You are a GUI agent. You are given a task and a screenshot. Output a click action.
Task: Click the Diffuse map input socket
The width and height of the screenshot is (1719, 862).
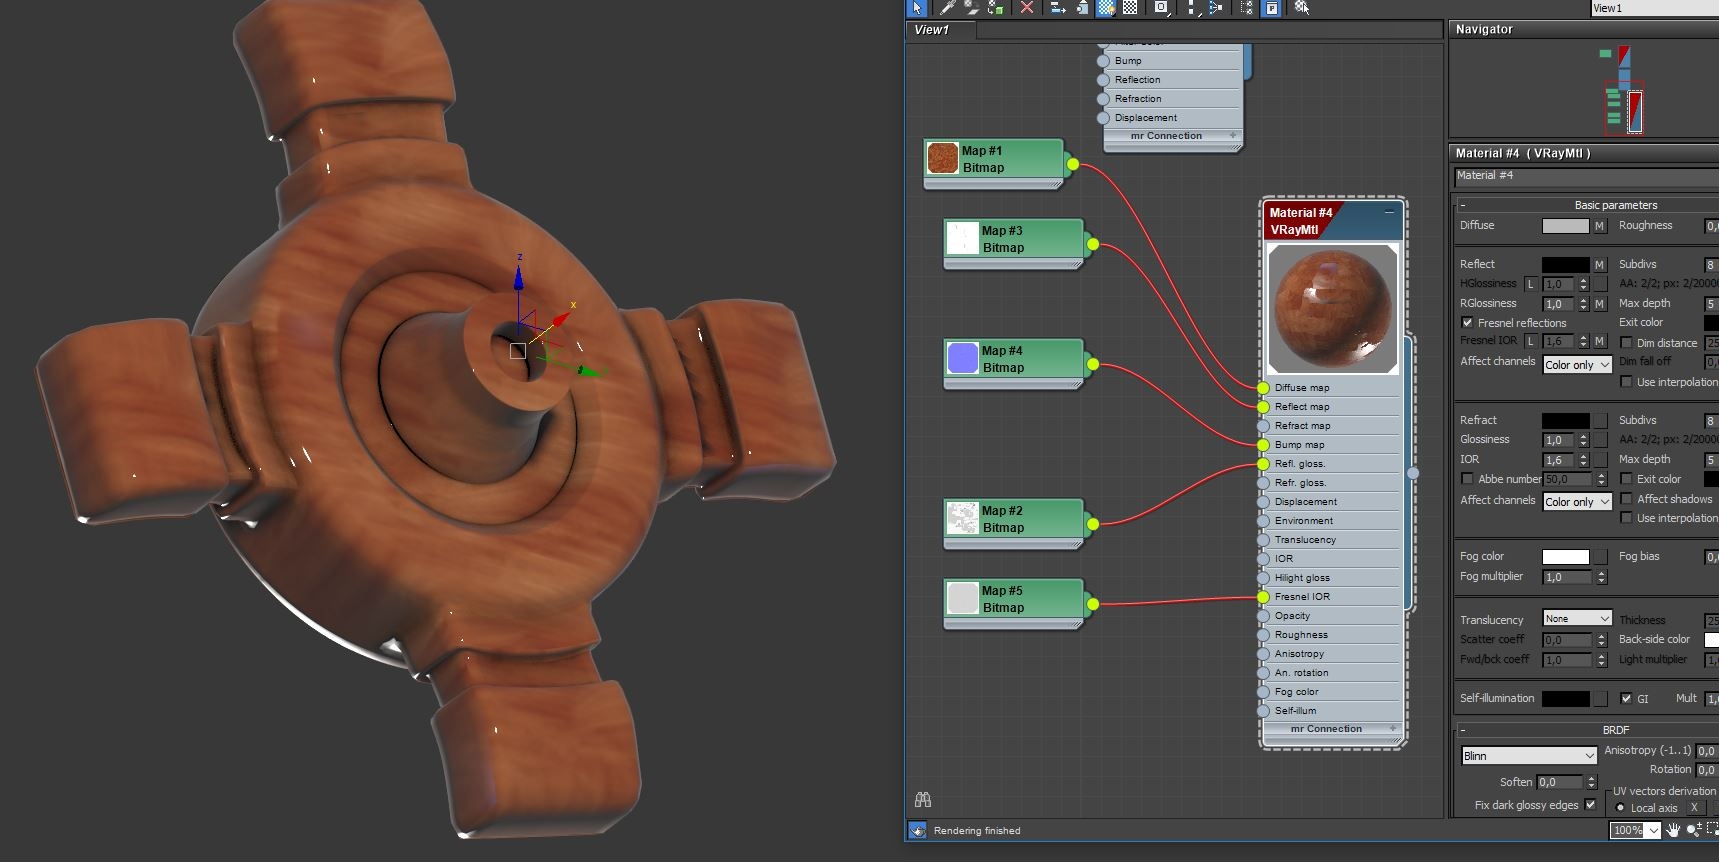(1264, 387)
